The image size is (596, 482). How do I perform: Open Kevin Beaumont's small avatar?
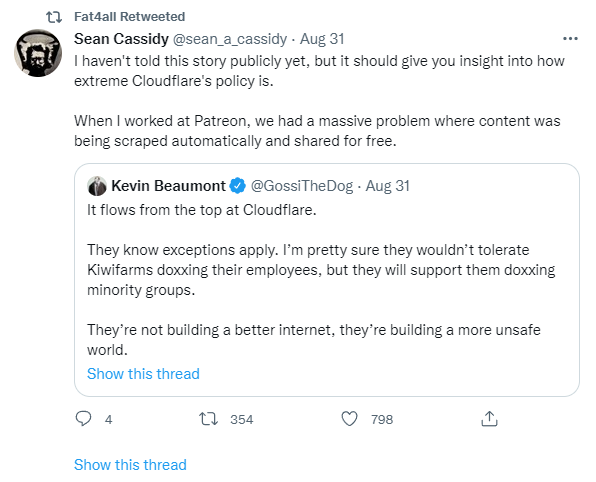click(97, 186)
